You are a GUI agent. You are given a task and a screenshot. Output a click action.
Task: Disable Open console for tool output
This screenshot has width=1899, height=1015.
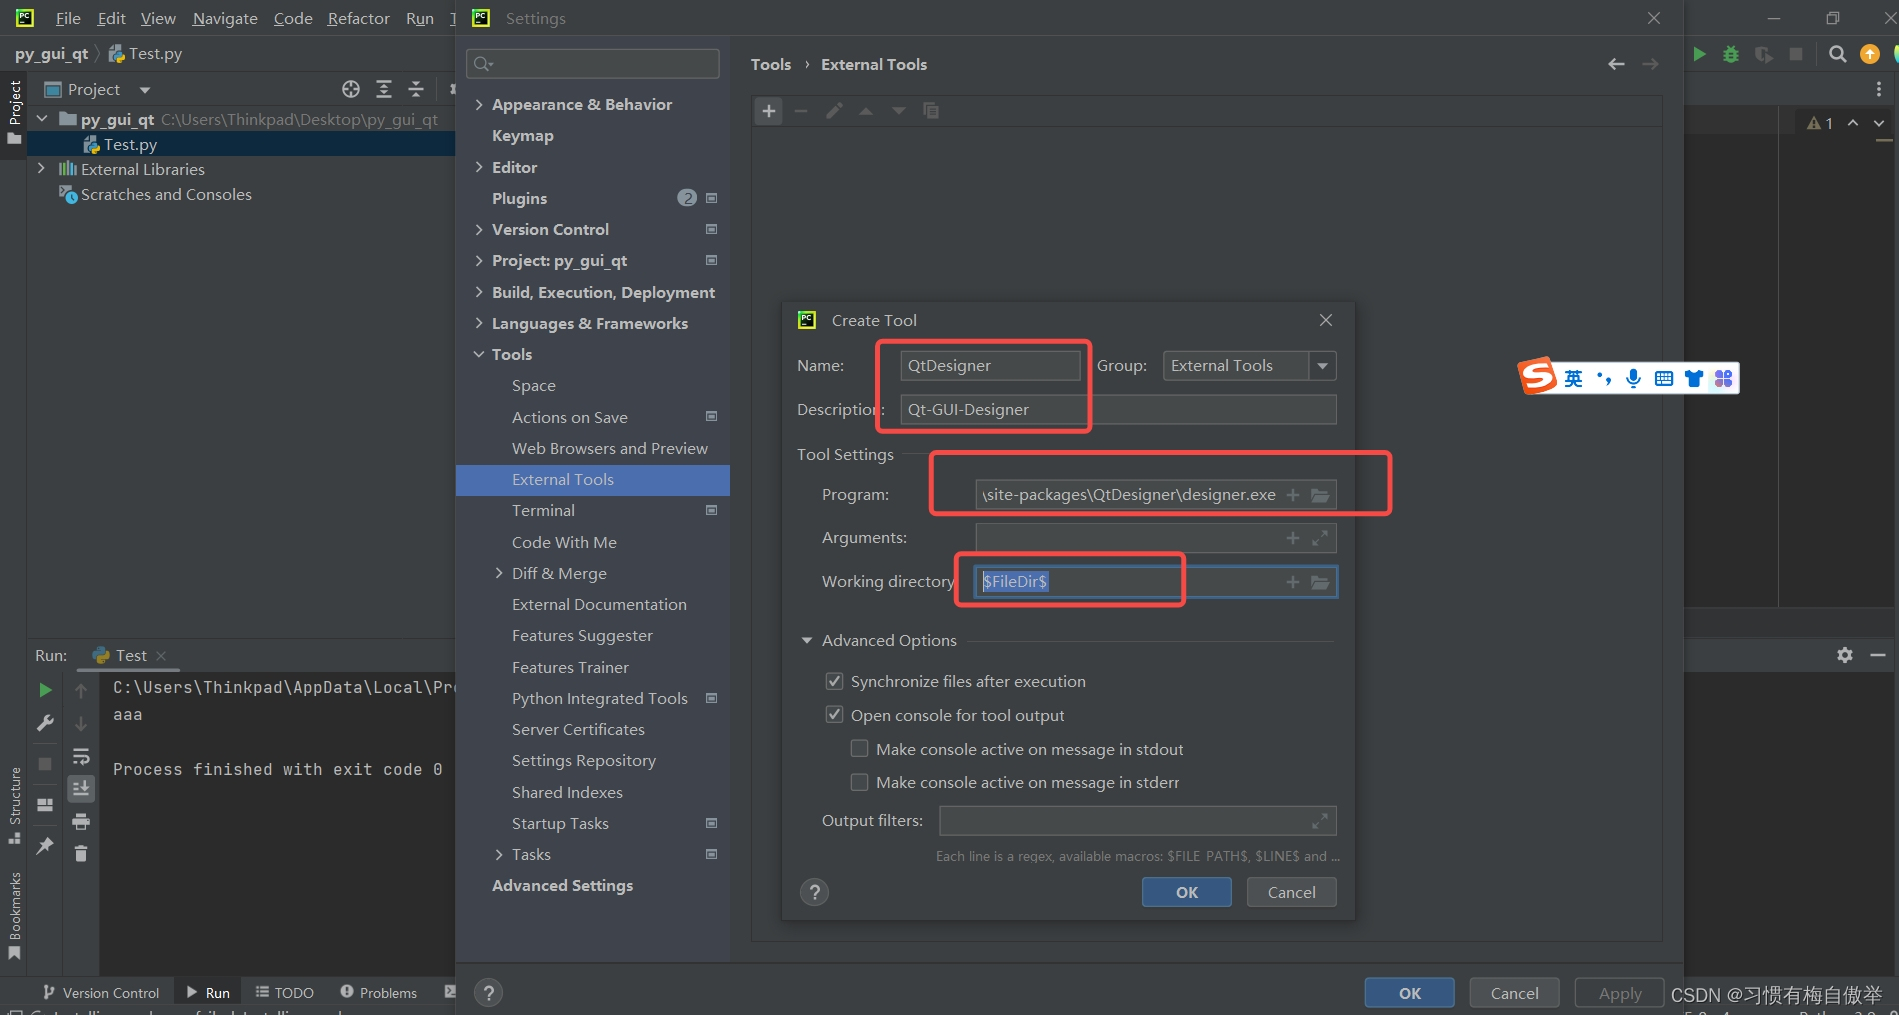(834, 714)
